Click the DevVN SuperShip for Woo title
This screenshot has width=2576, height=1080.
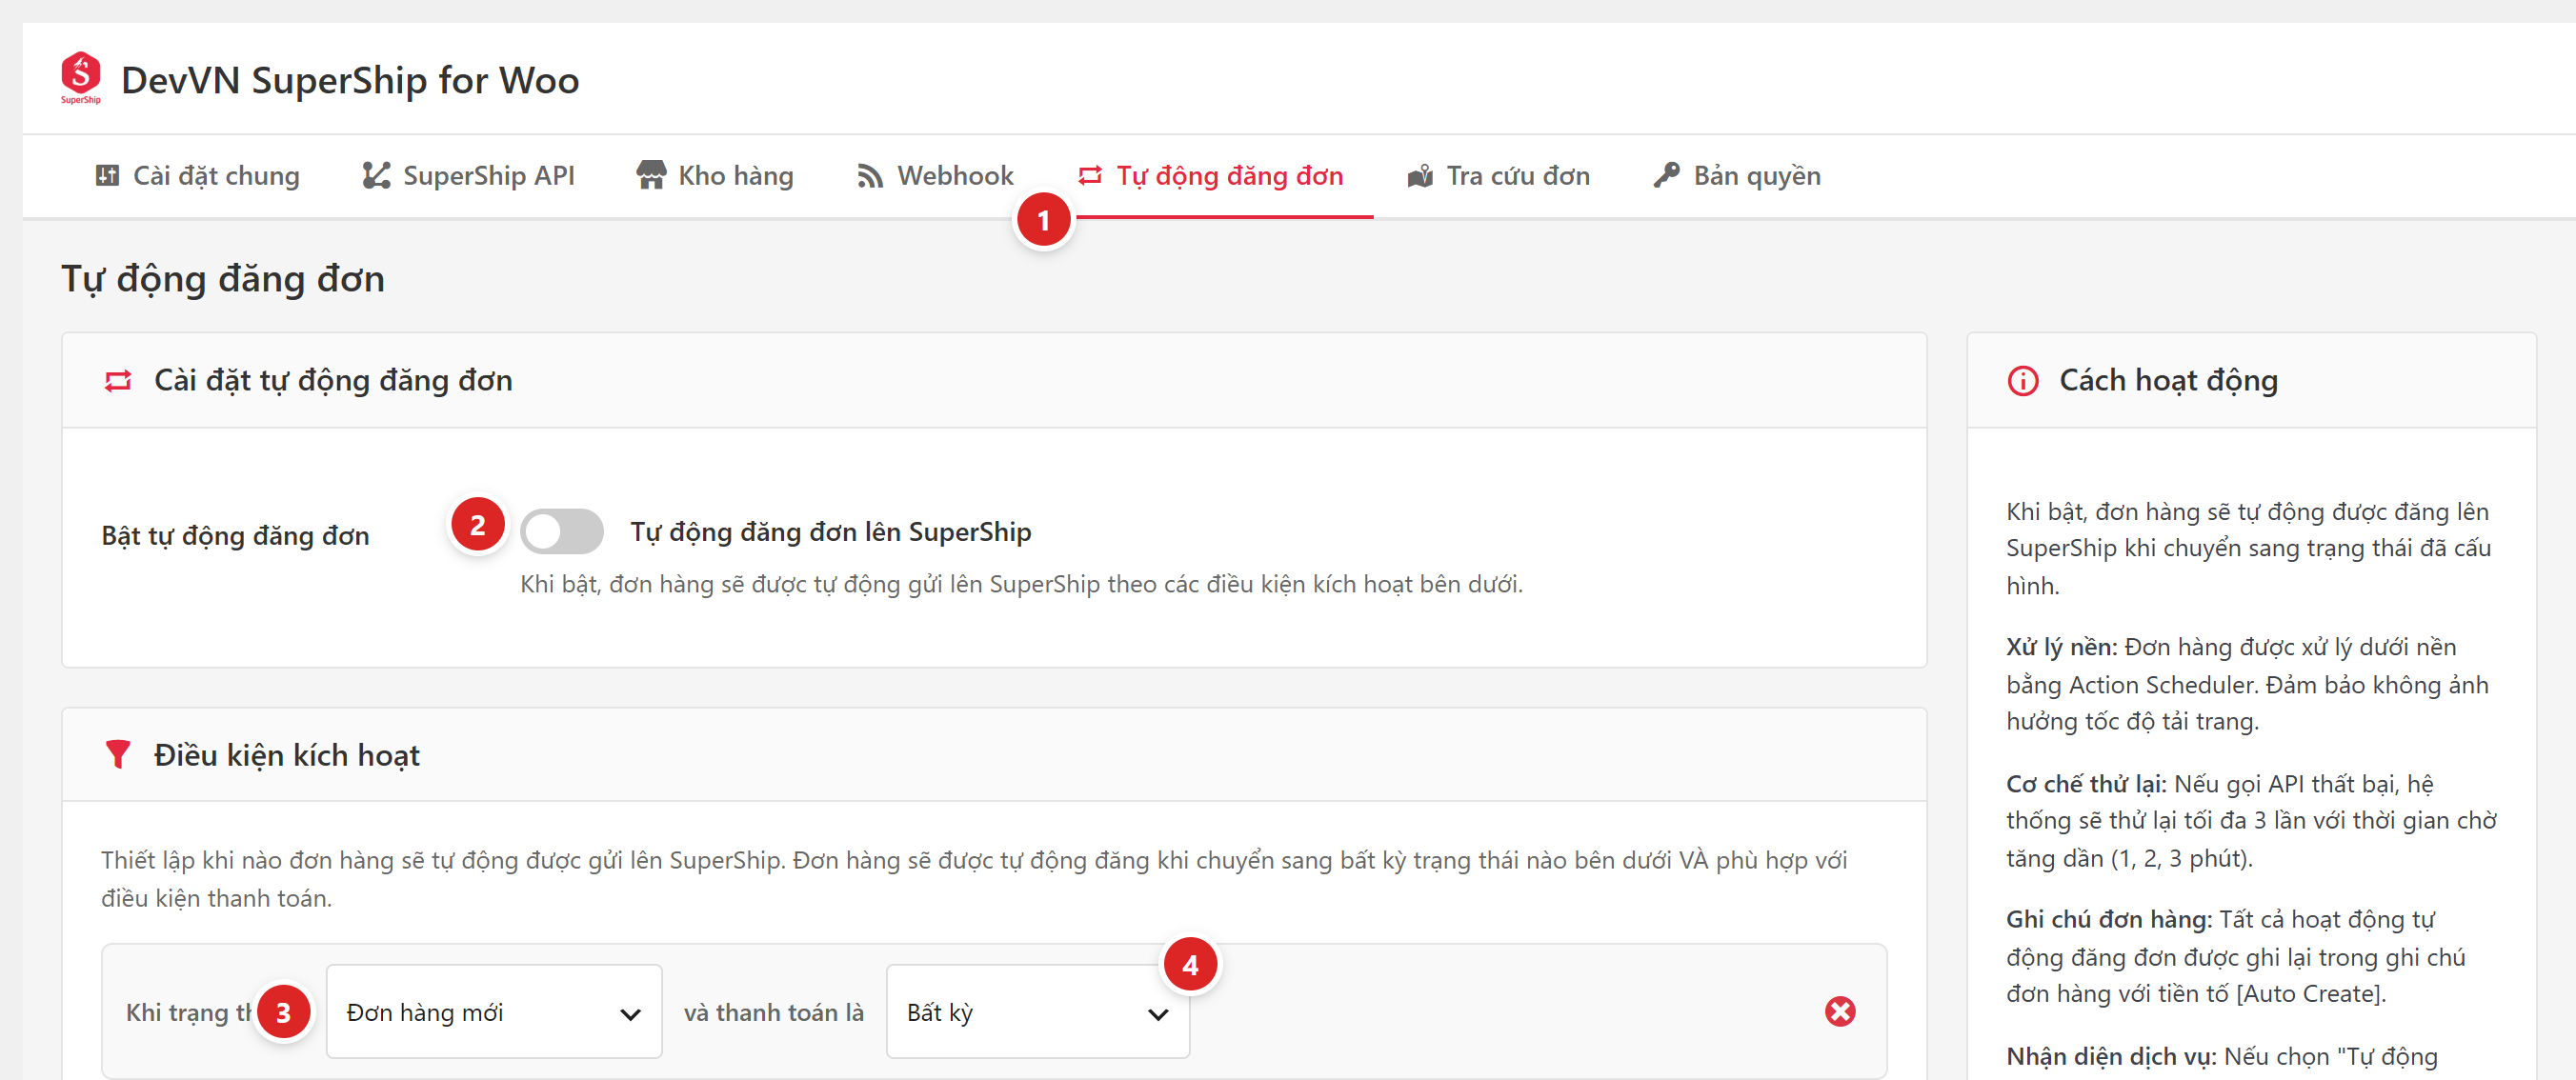(350, 80)
